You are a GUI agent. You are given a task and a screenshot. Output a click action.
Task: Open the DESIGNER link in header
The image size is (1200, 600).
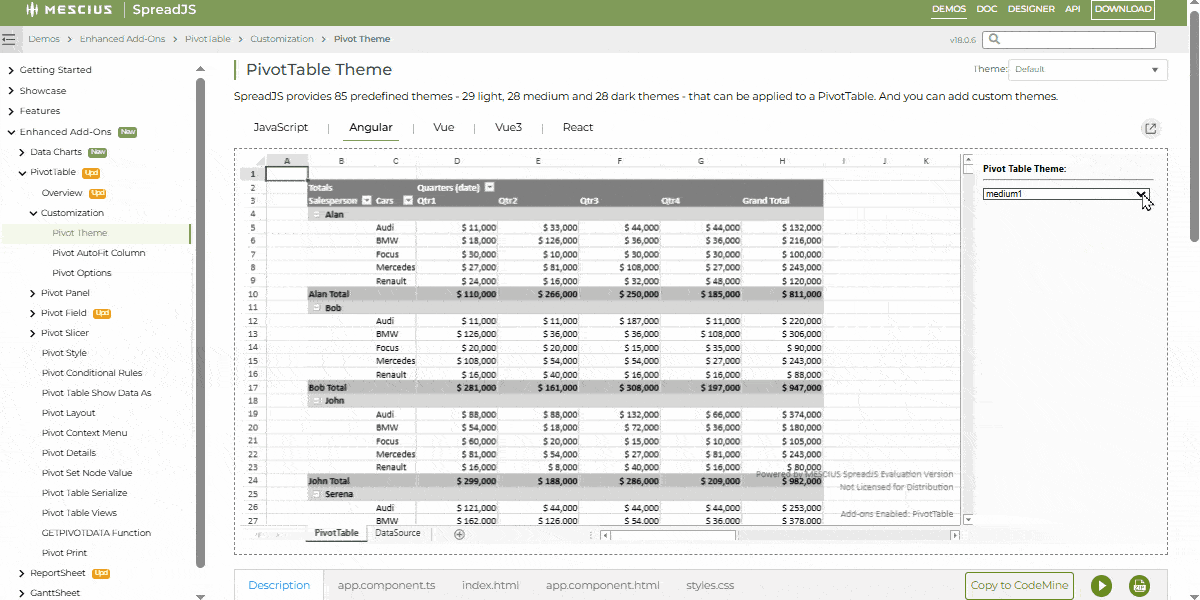coord(1031,10)
